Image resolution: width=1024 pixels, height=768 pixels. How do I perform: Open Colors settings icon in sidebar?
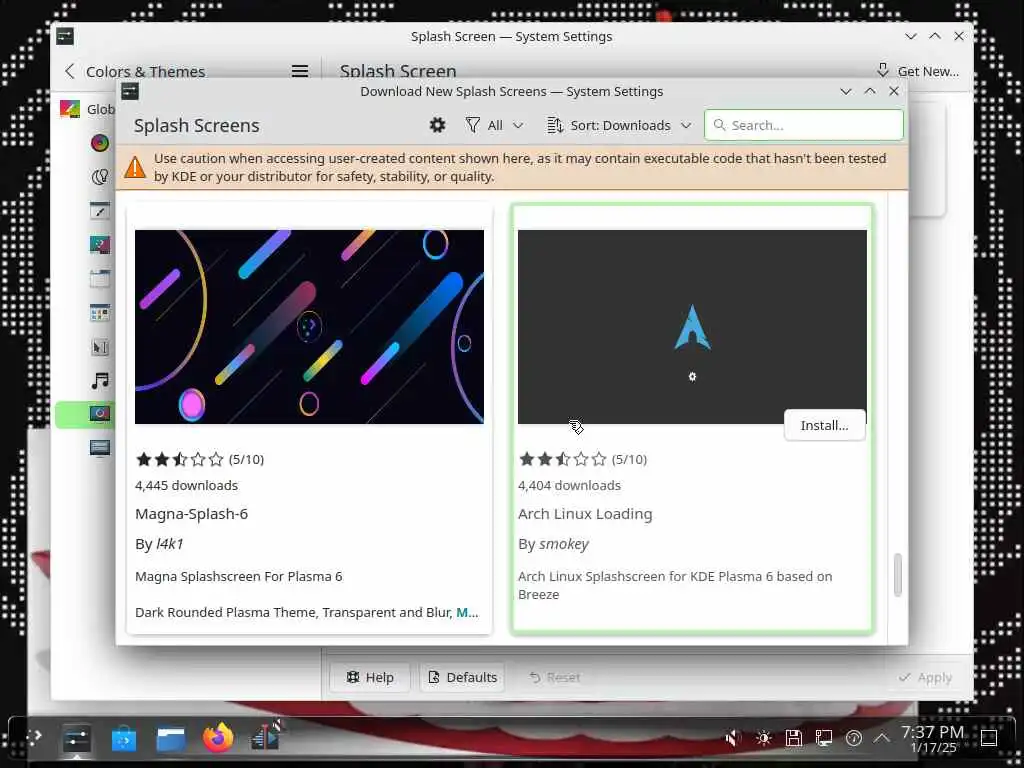[100, 142]
